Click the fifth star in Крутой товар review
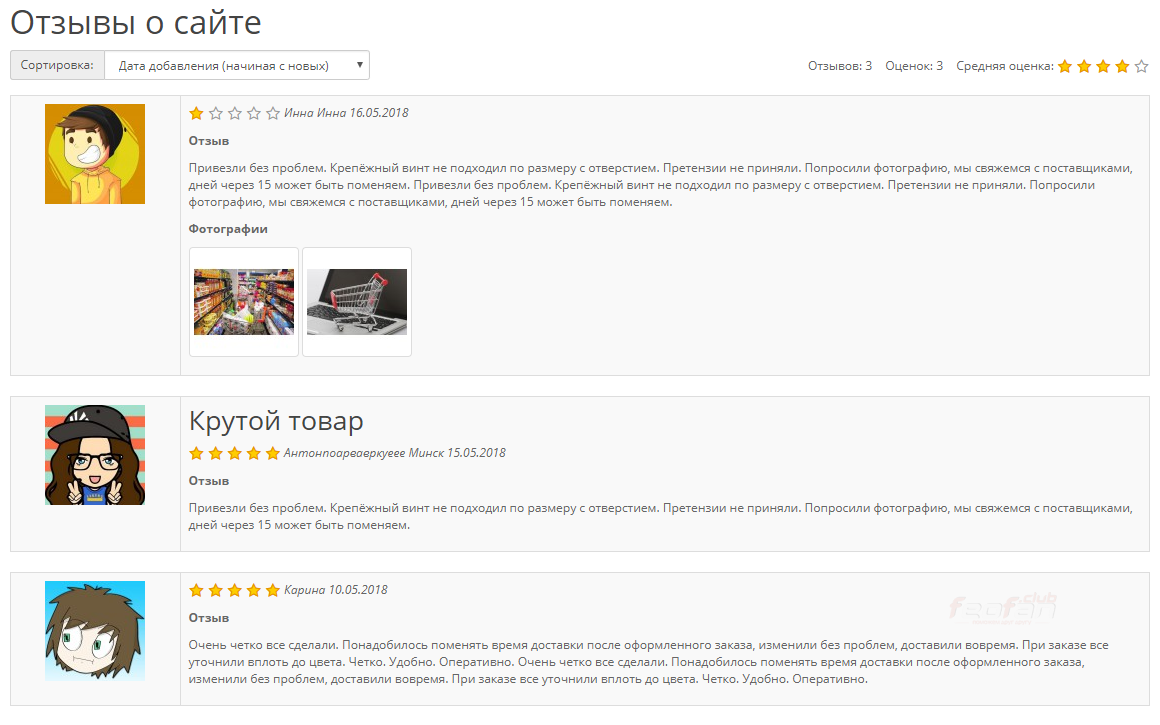The width and height of the screenshot is (1160, 725). (273, 453)
